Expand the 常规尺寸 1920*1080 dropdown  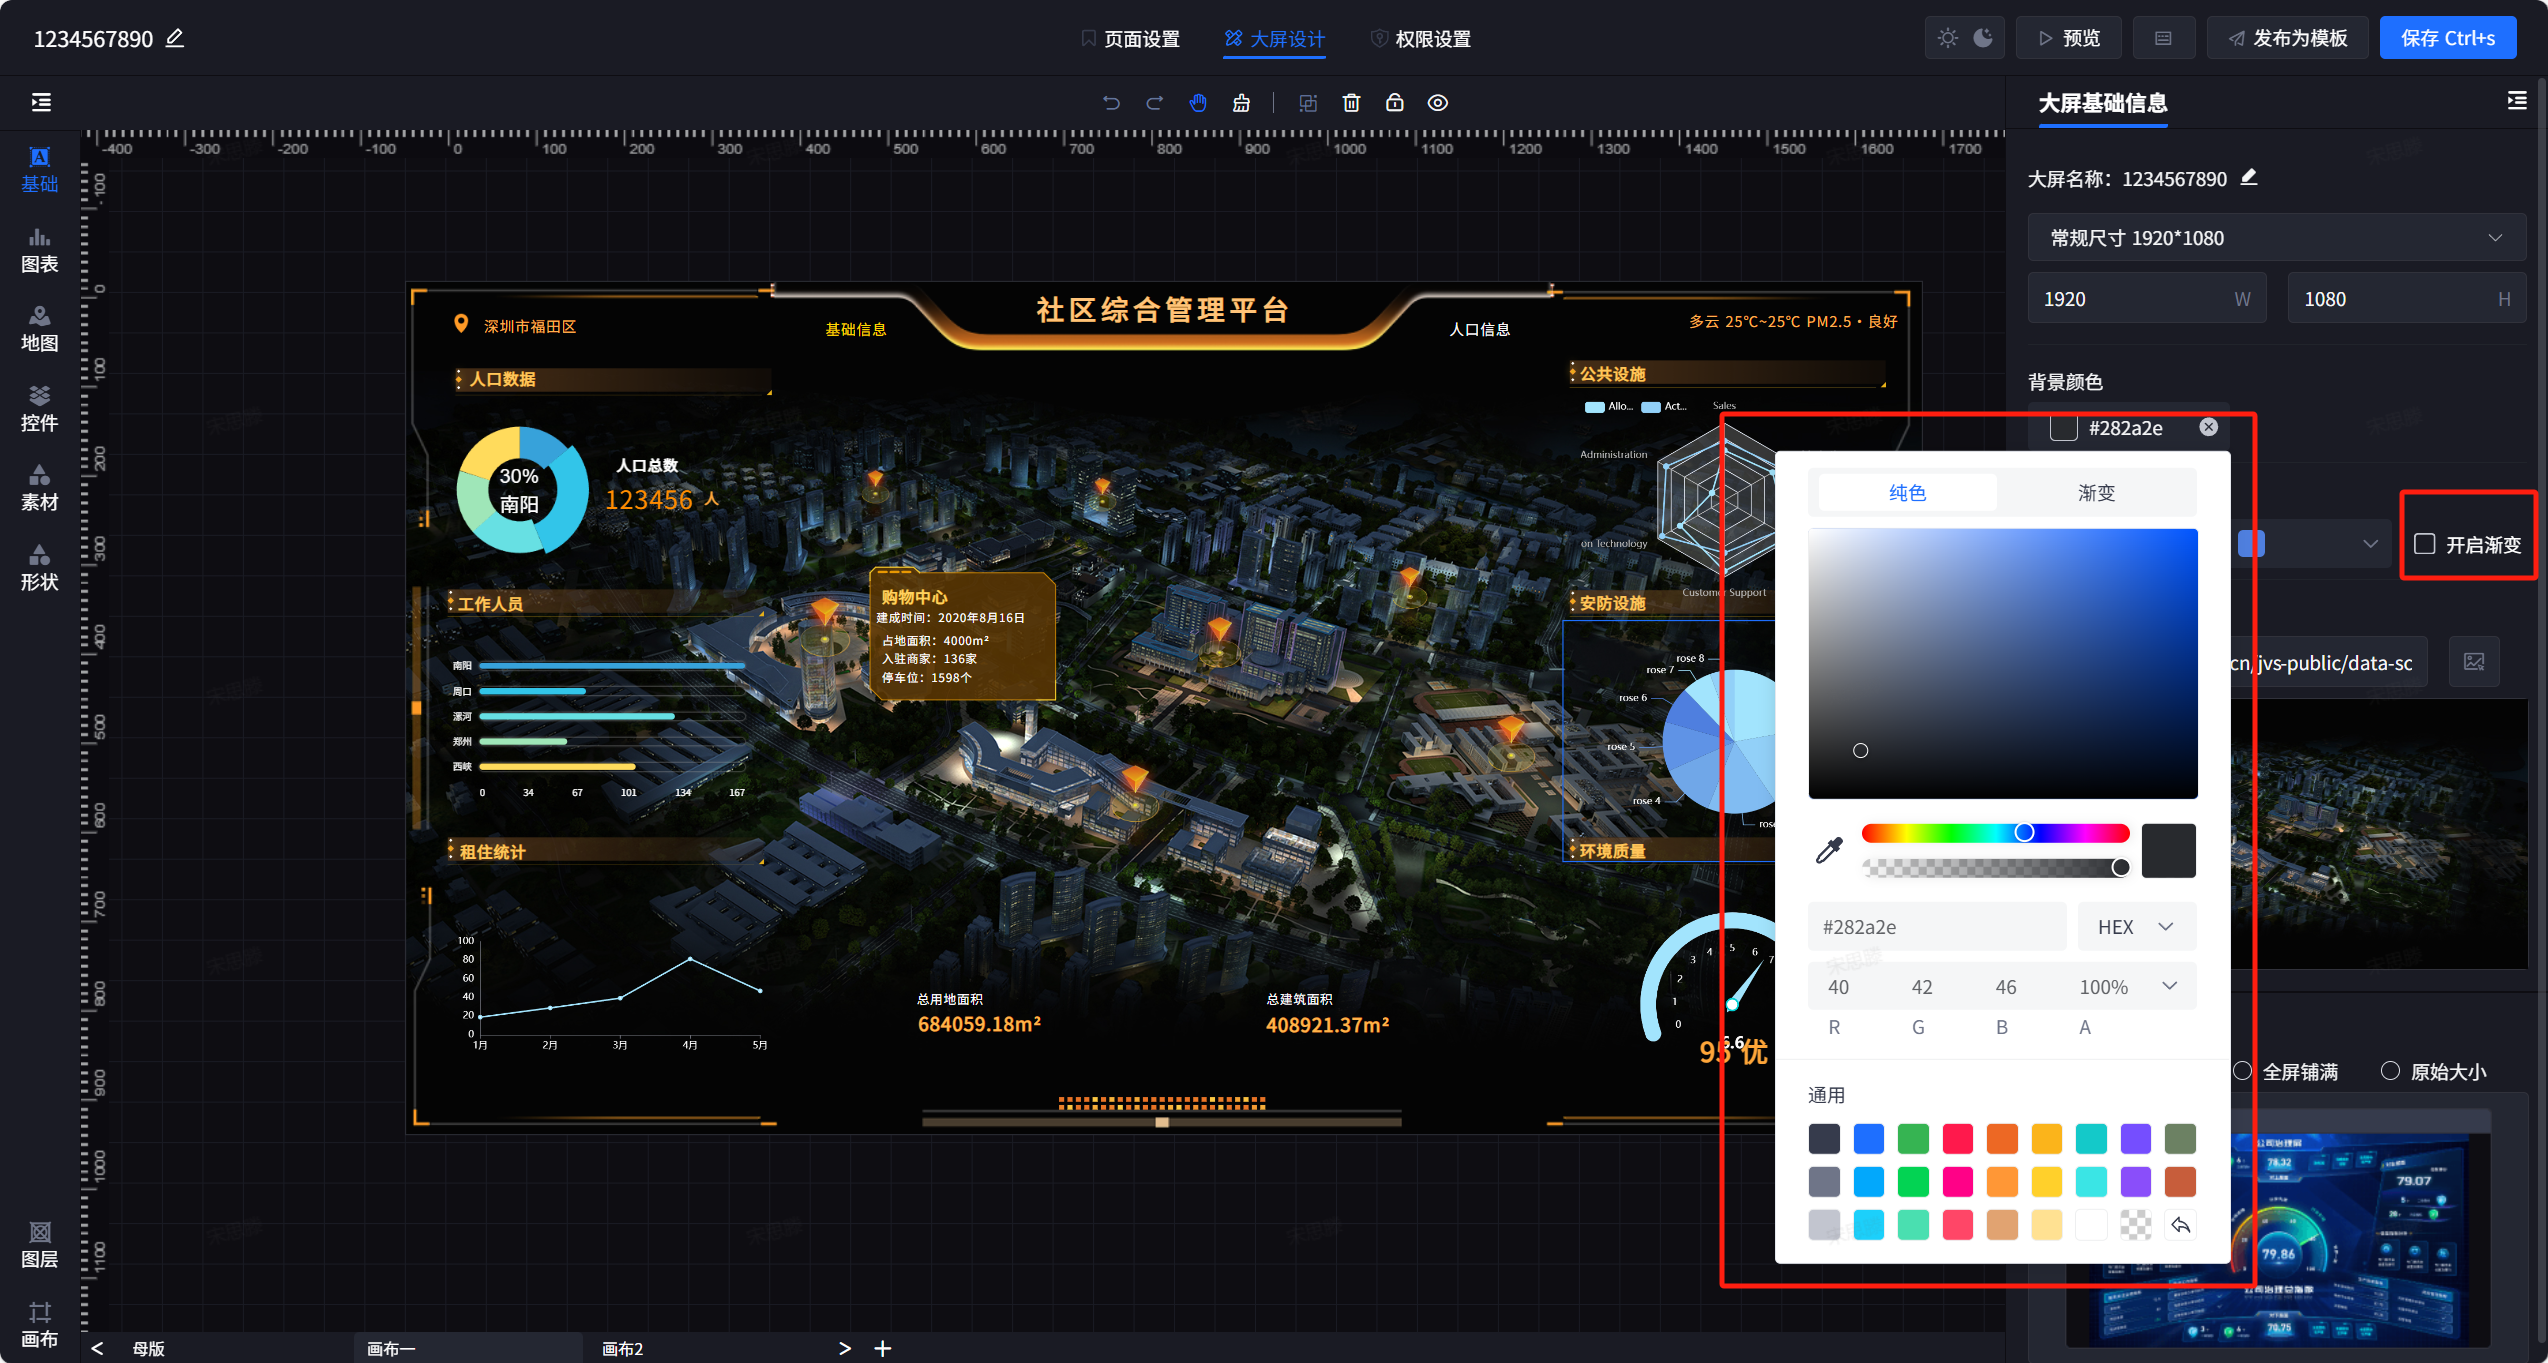[x=2276, y=238]
